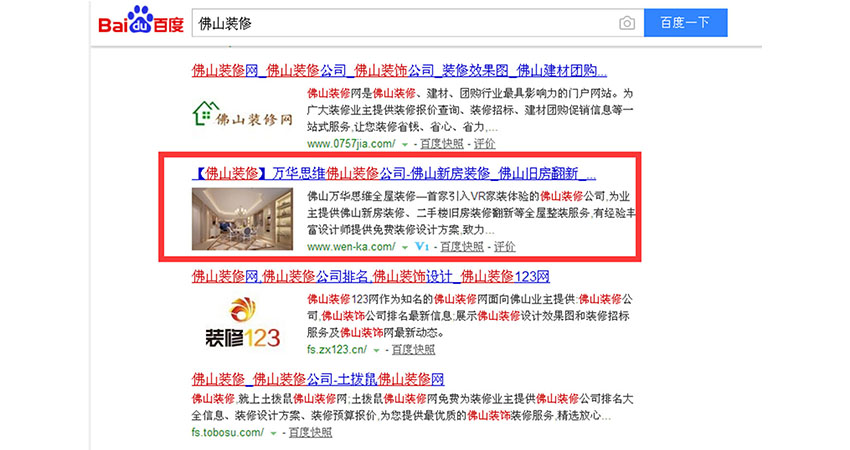
Task: Open camera image search icon
Action: [x=627, y=23]
